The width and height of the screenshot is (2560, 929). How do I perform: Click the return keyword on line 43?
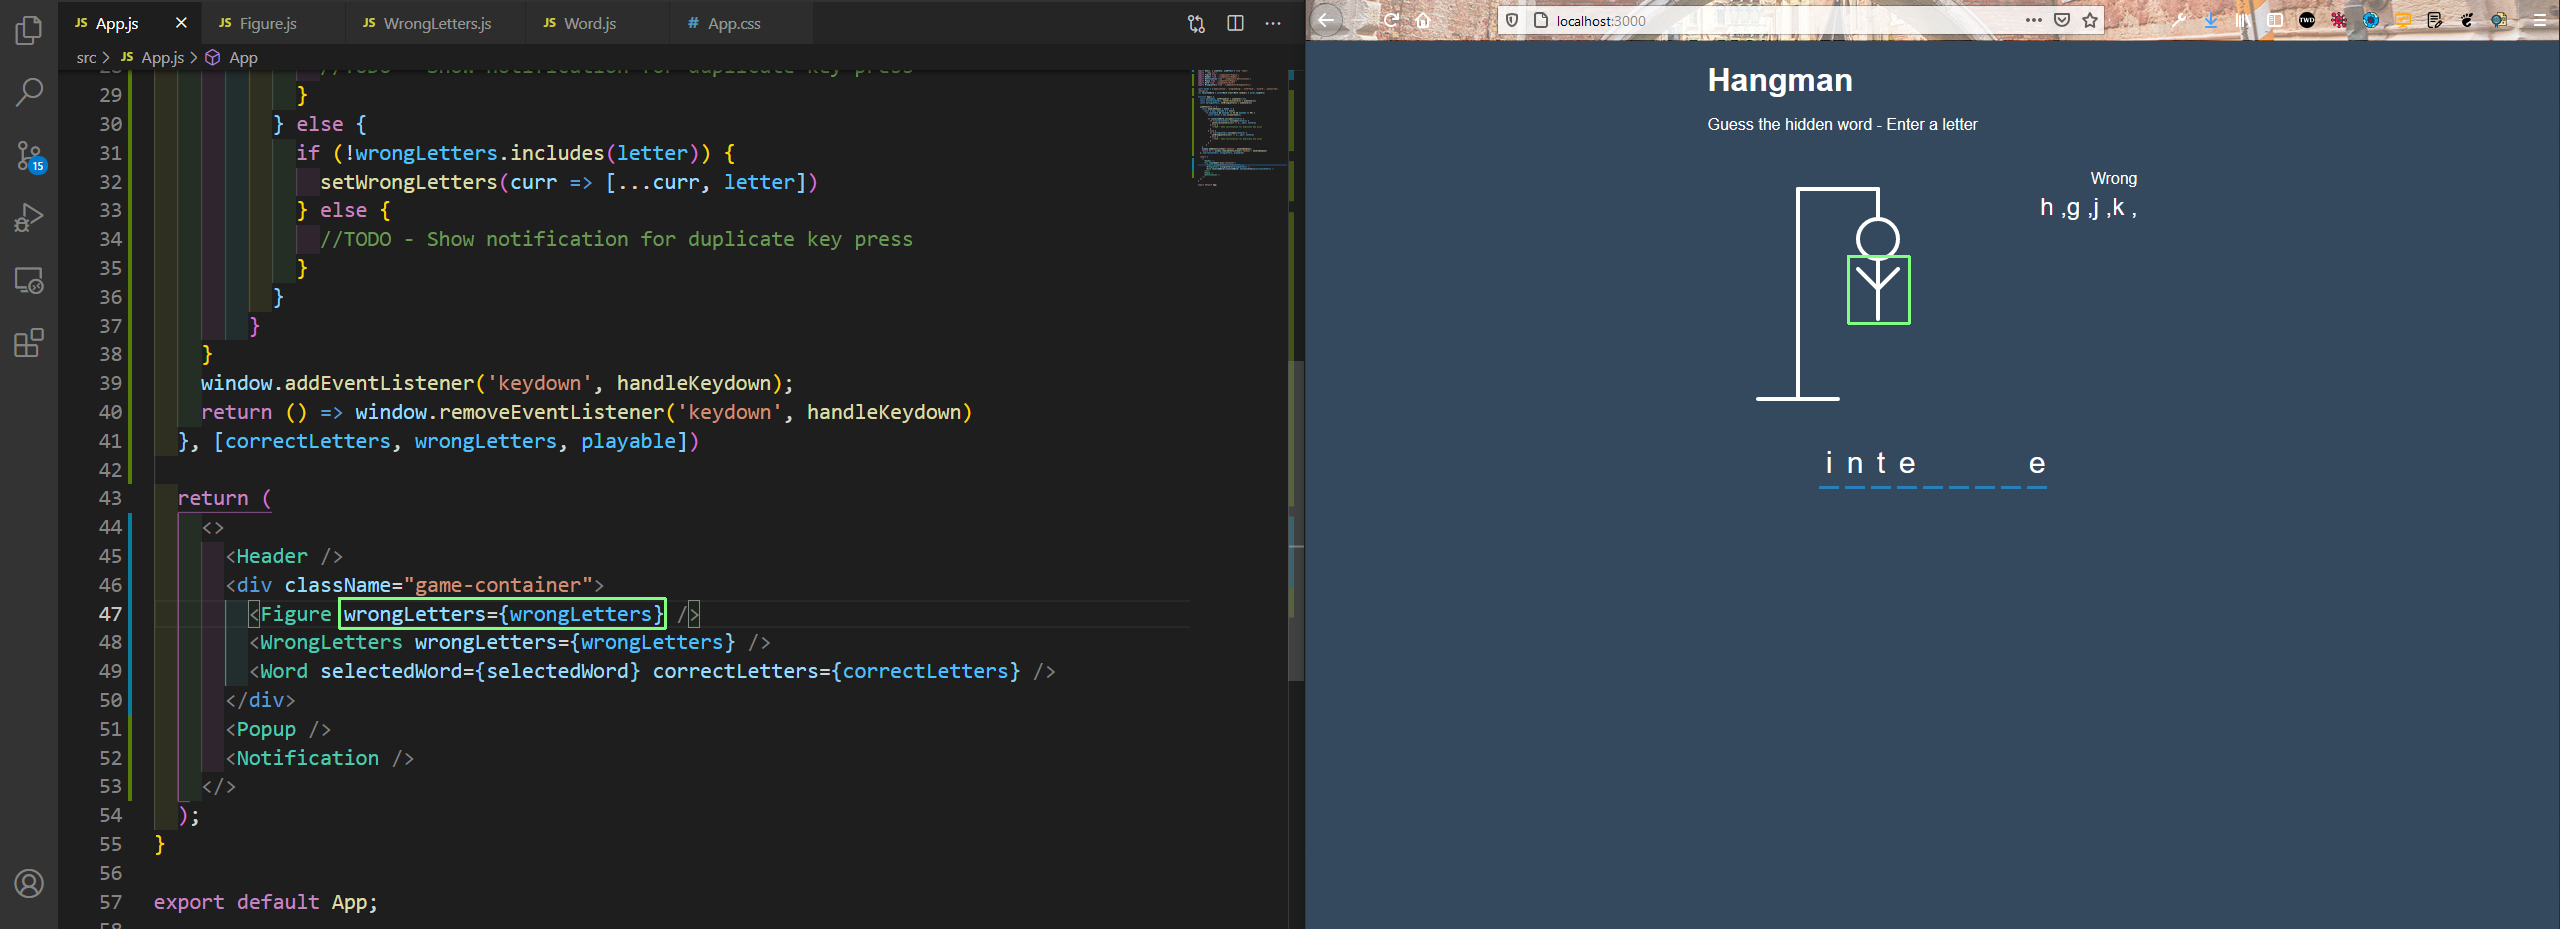(213, 498)
